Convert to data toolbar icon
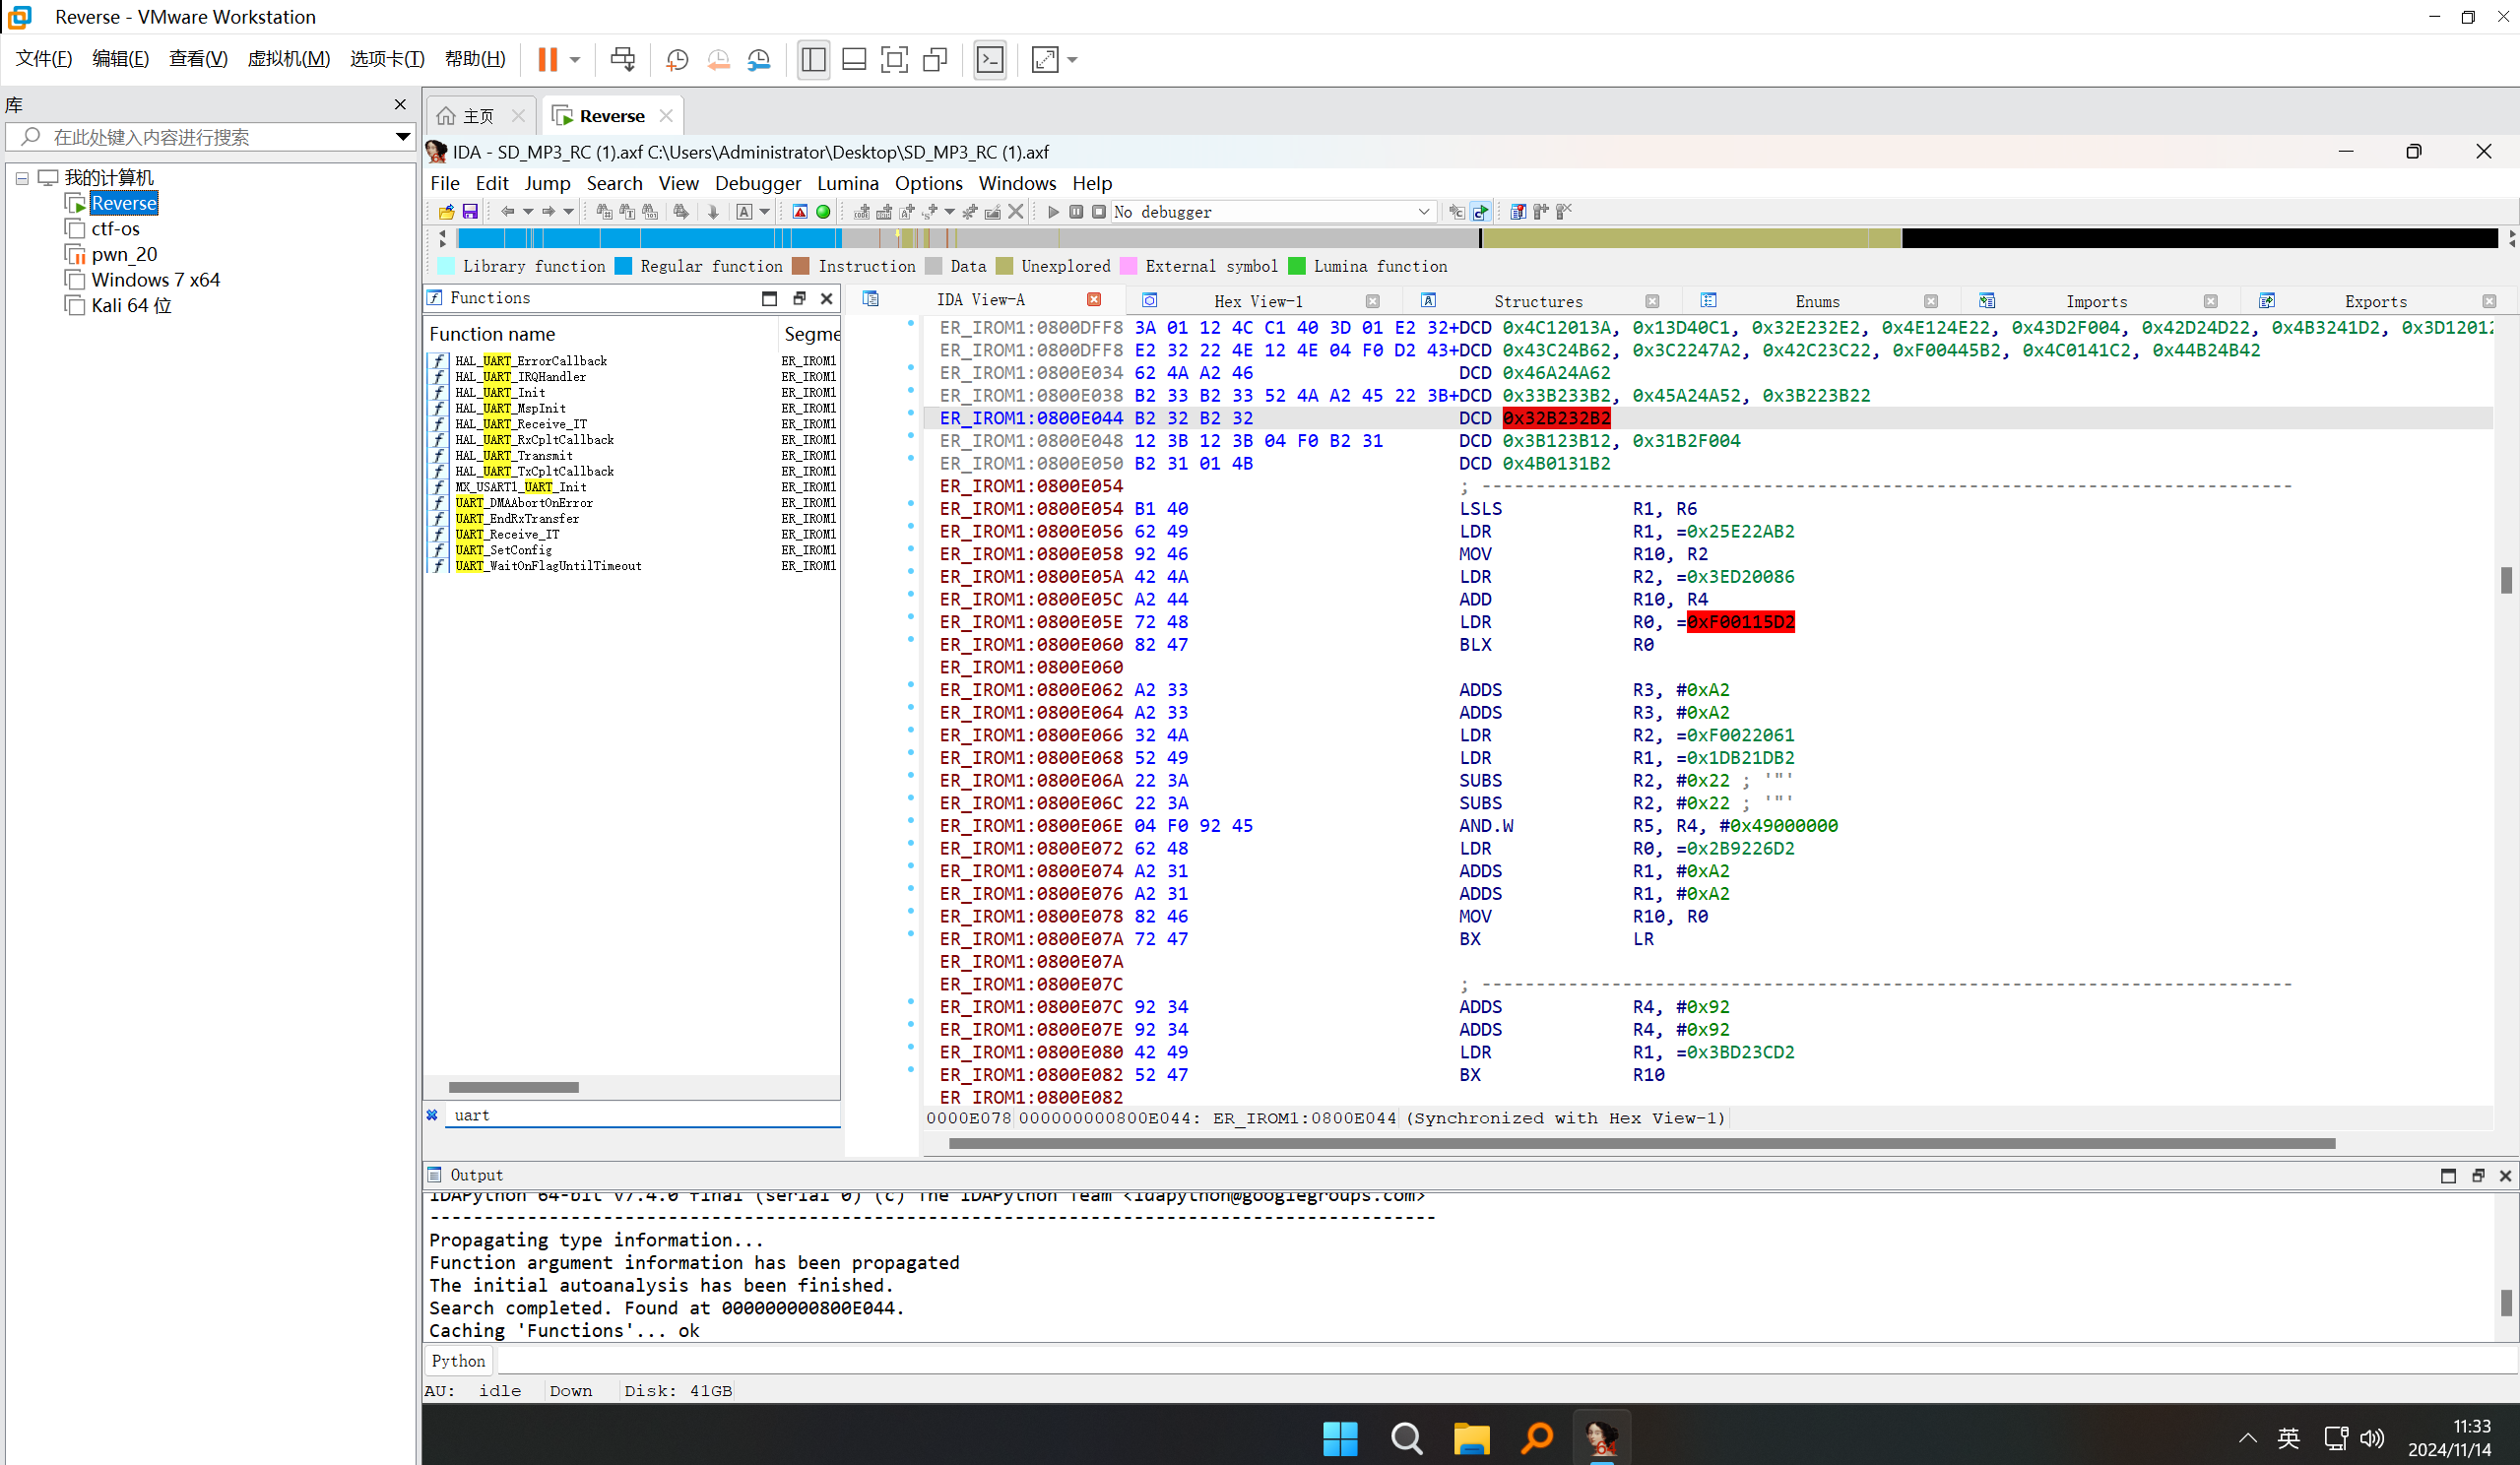2520x1465 pixels. pos(884,212)
